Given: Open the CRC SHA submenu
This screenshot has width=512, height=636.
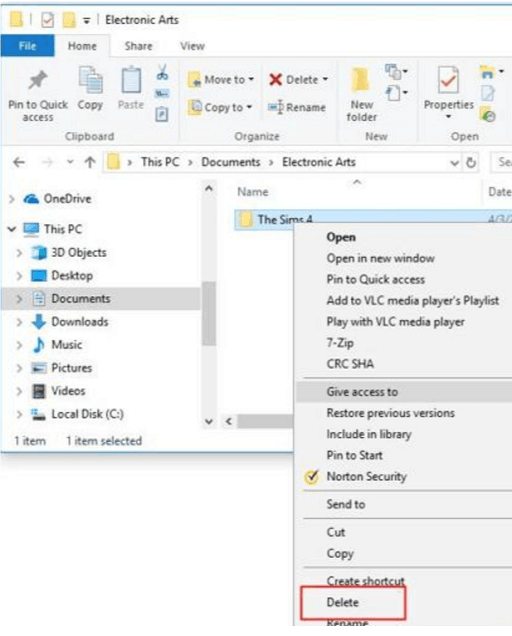Looking at the screenshot, I should [350, 364].
